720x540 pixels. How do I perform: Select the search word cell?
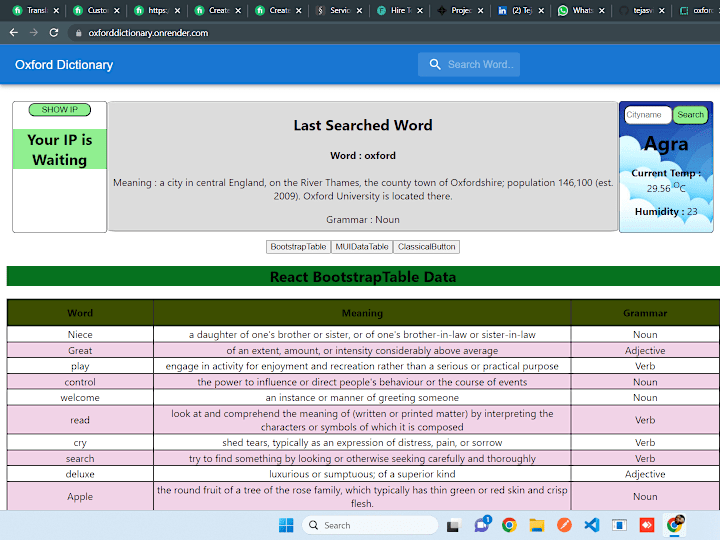[80, 458]
